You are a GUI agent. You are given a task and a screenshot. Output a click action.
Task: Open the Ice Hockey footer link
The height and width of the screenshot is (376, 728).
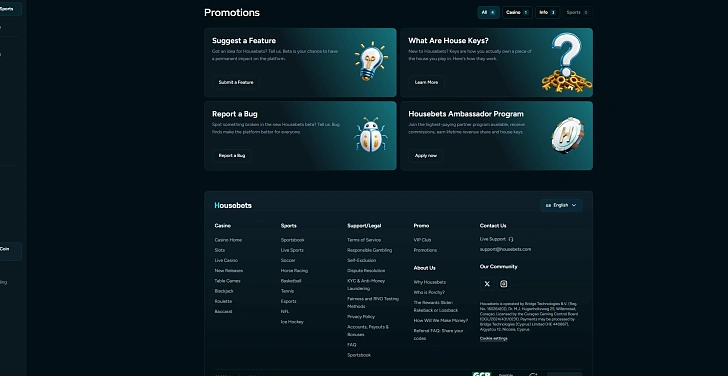click(x=292, y=322)
